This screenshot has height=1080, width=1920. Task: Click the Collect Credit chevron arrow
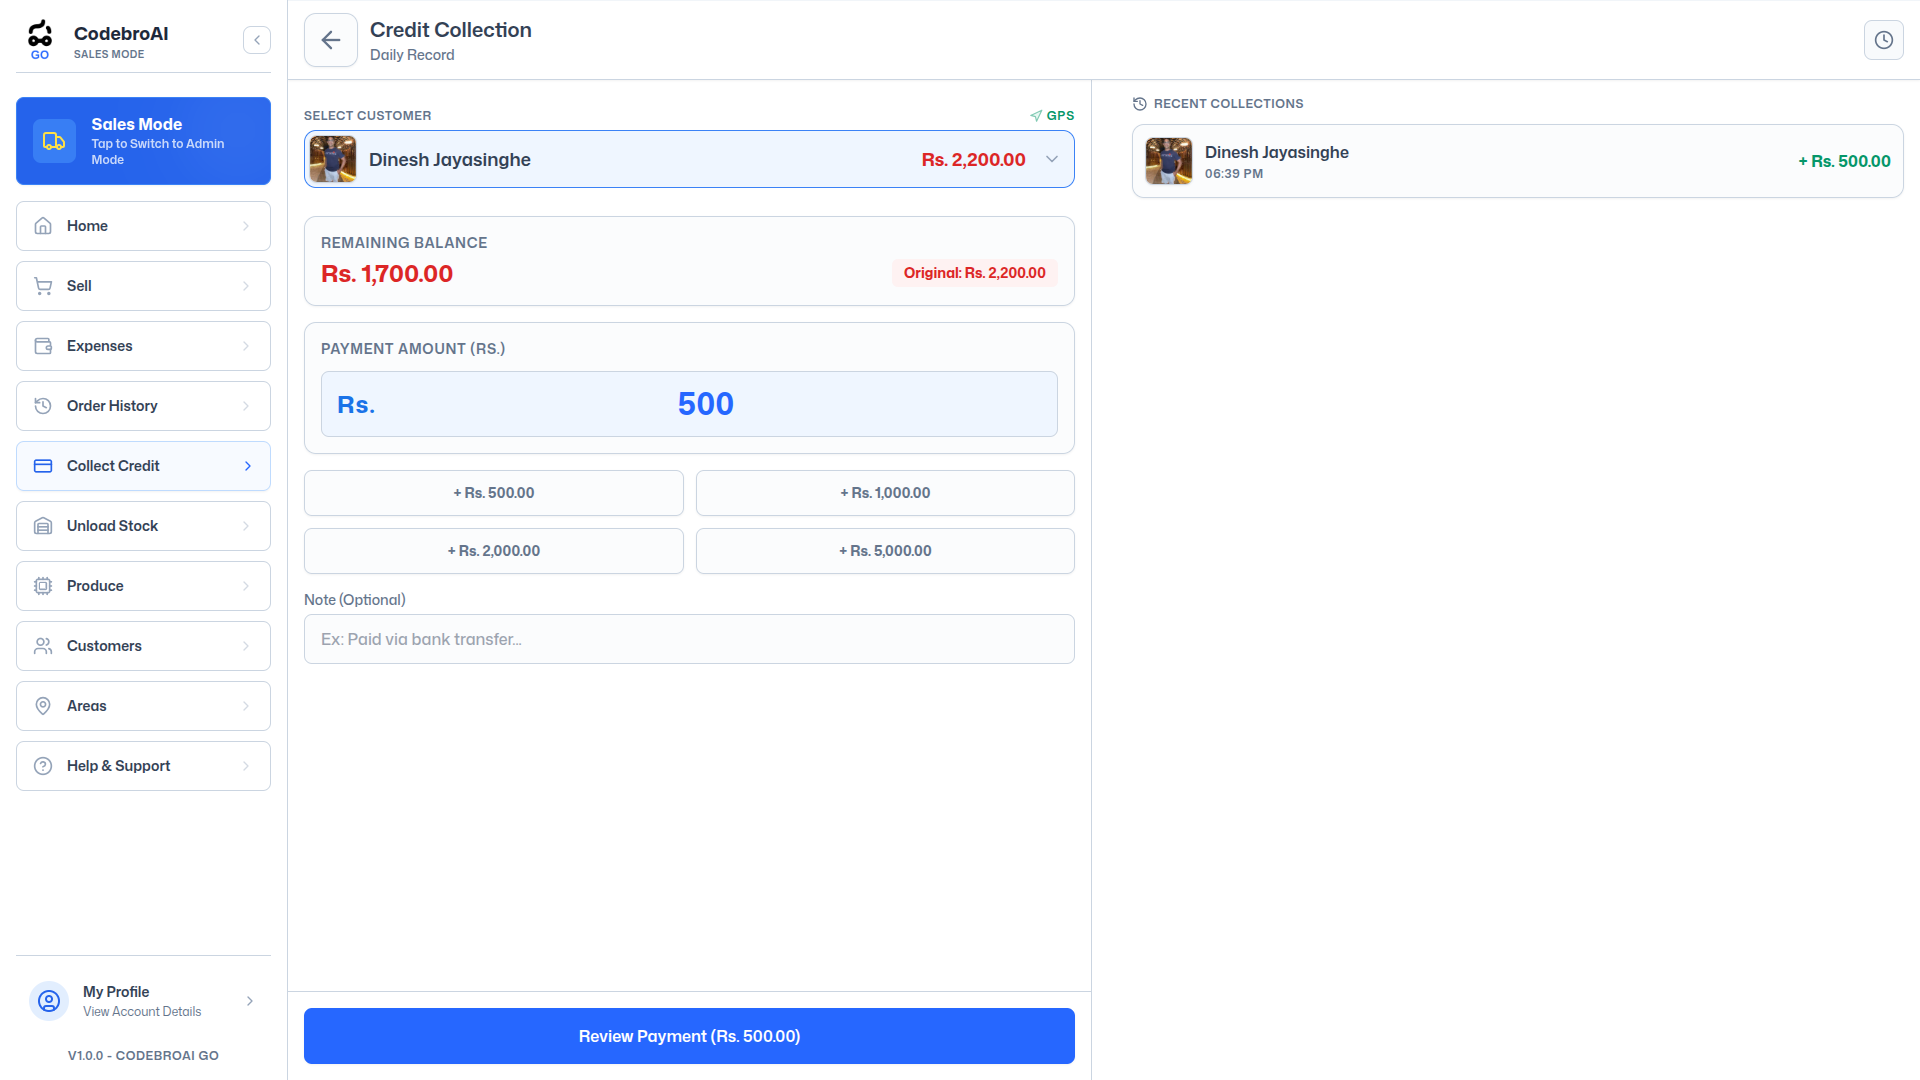248,466
